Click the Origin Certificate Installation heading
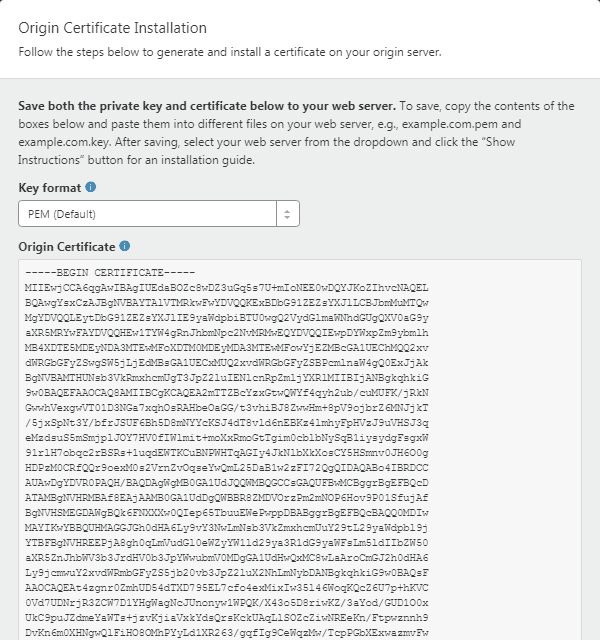 (x=112, y=28)
